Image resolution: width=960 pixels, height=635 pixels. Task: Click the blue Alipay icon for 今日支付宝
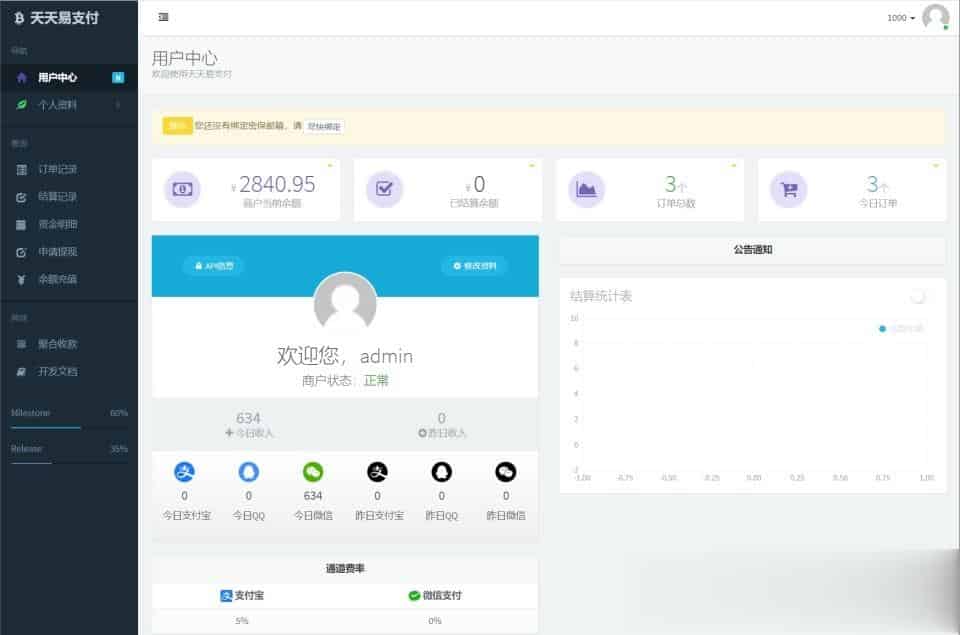[x=184, y=472]
